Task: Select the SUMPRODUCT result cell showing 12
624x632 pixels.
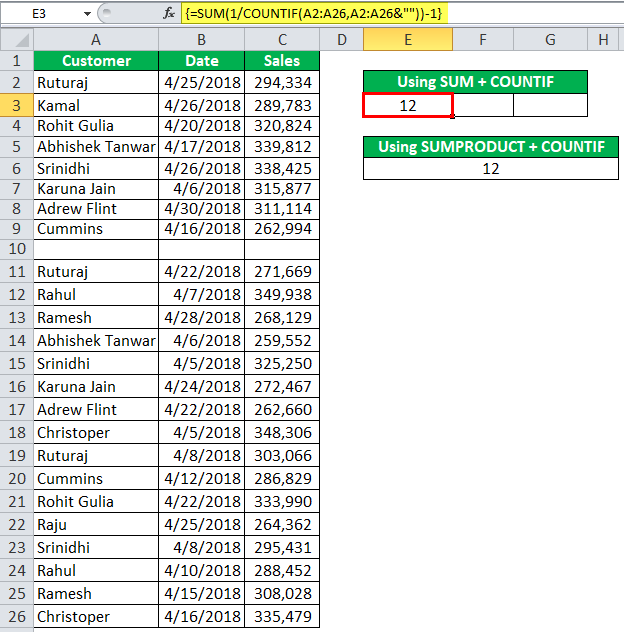Action: (x=491, y=168)
